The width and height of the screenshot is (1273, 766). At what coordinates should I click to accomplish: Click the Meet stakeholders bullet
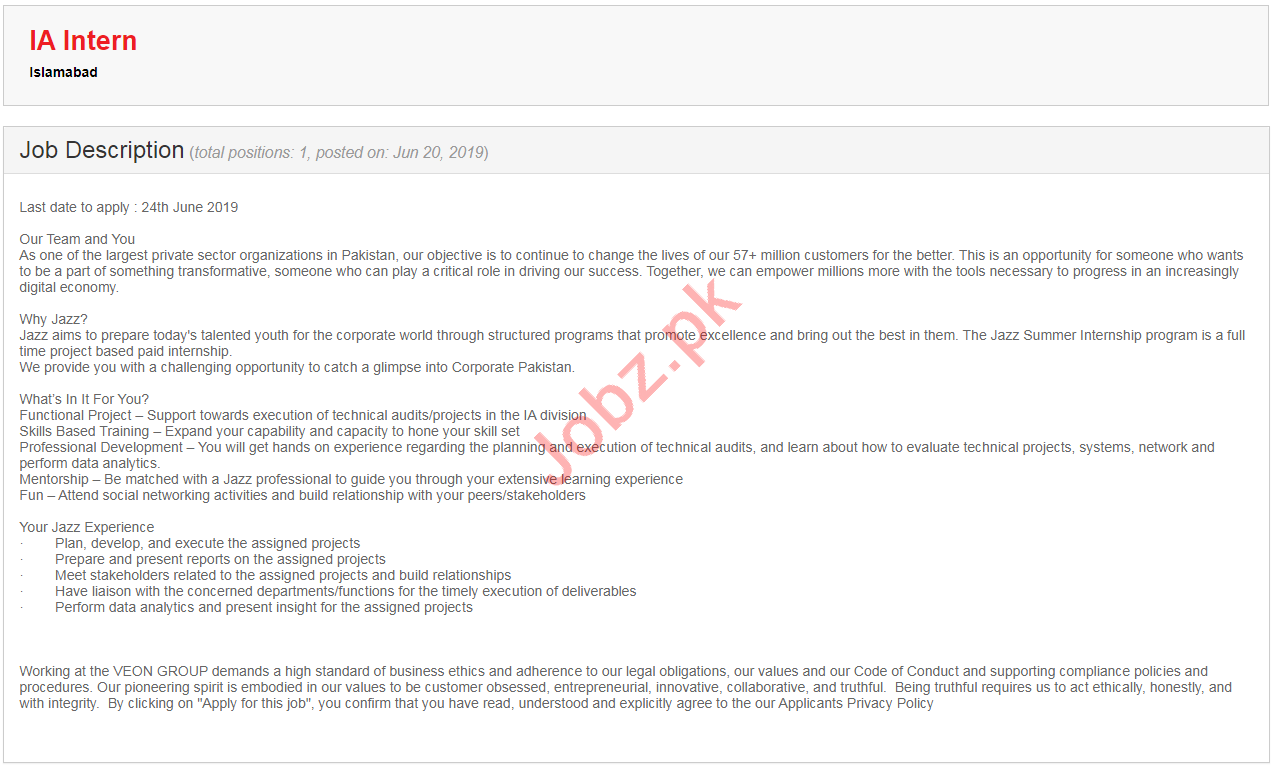283,575
